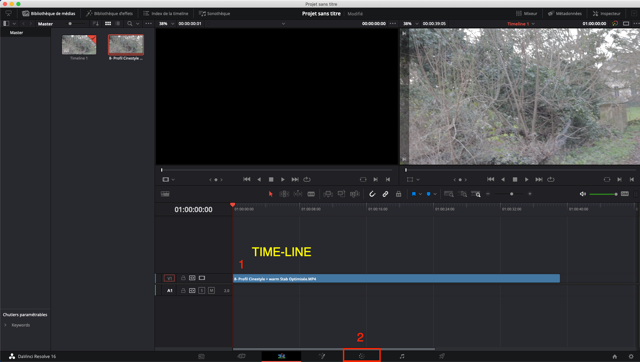Open Index de la timeline panel
Screen dimensions: 640x362
[x=166, y=13]
